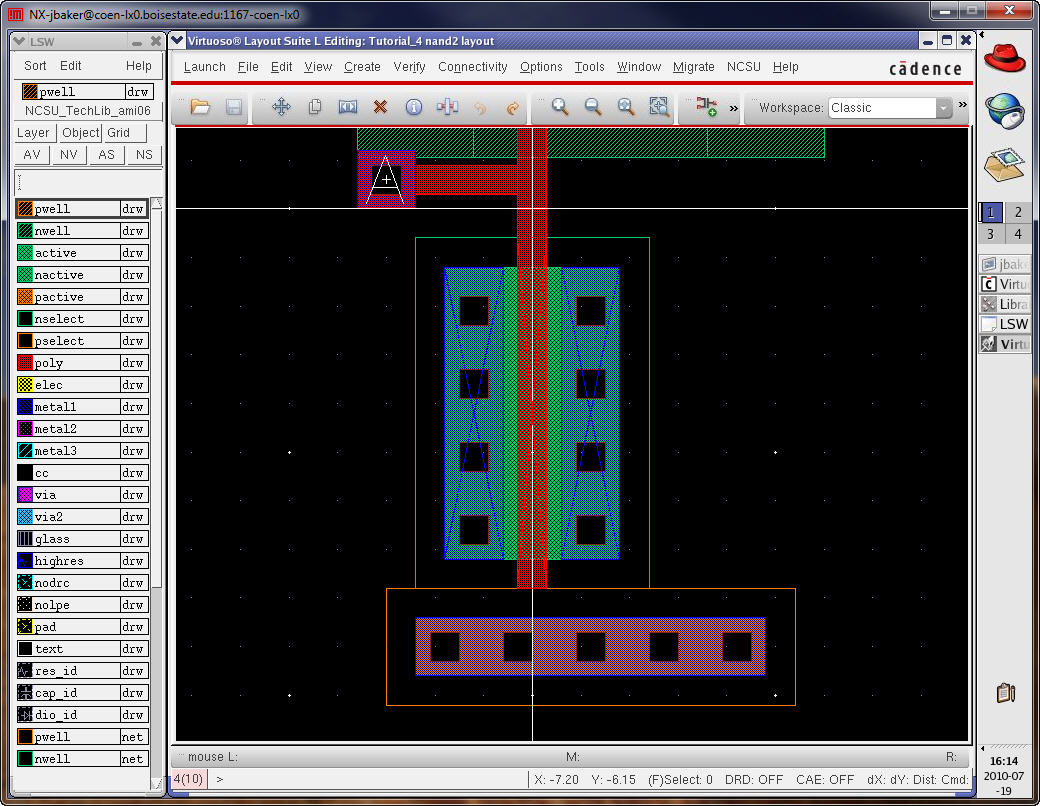Toggle all layers visible with AV
This screenshot has width=1040, height=806.
(32, 155)
